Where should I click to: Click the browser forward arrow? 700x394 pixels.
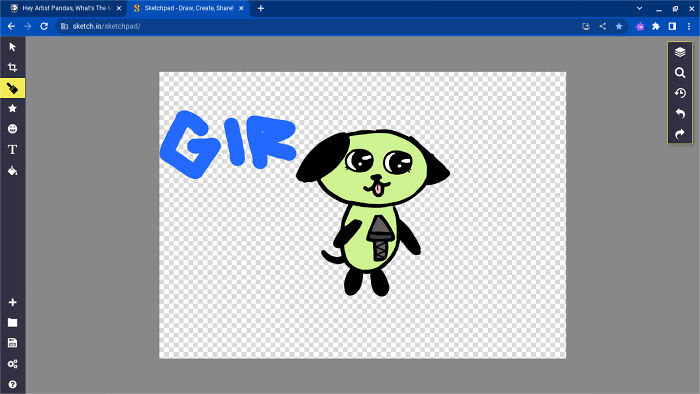(x=28, y=26)
